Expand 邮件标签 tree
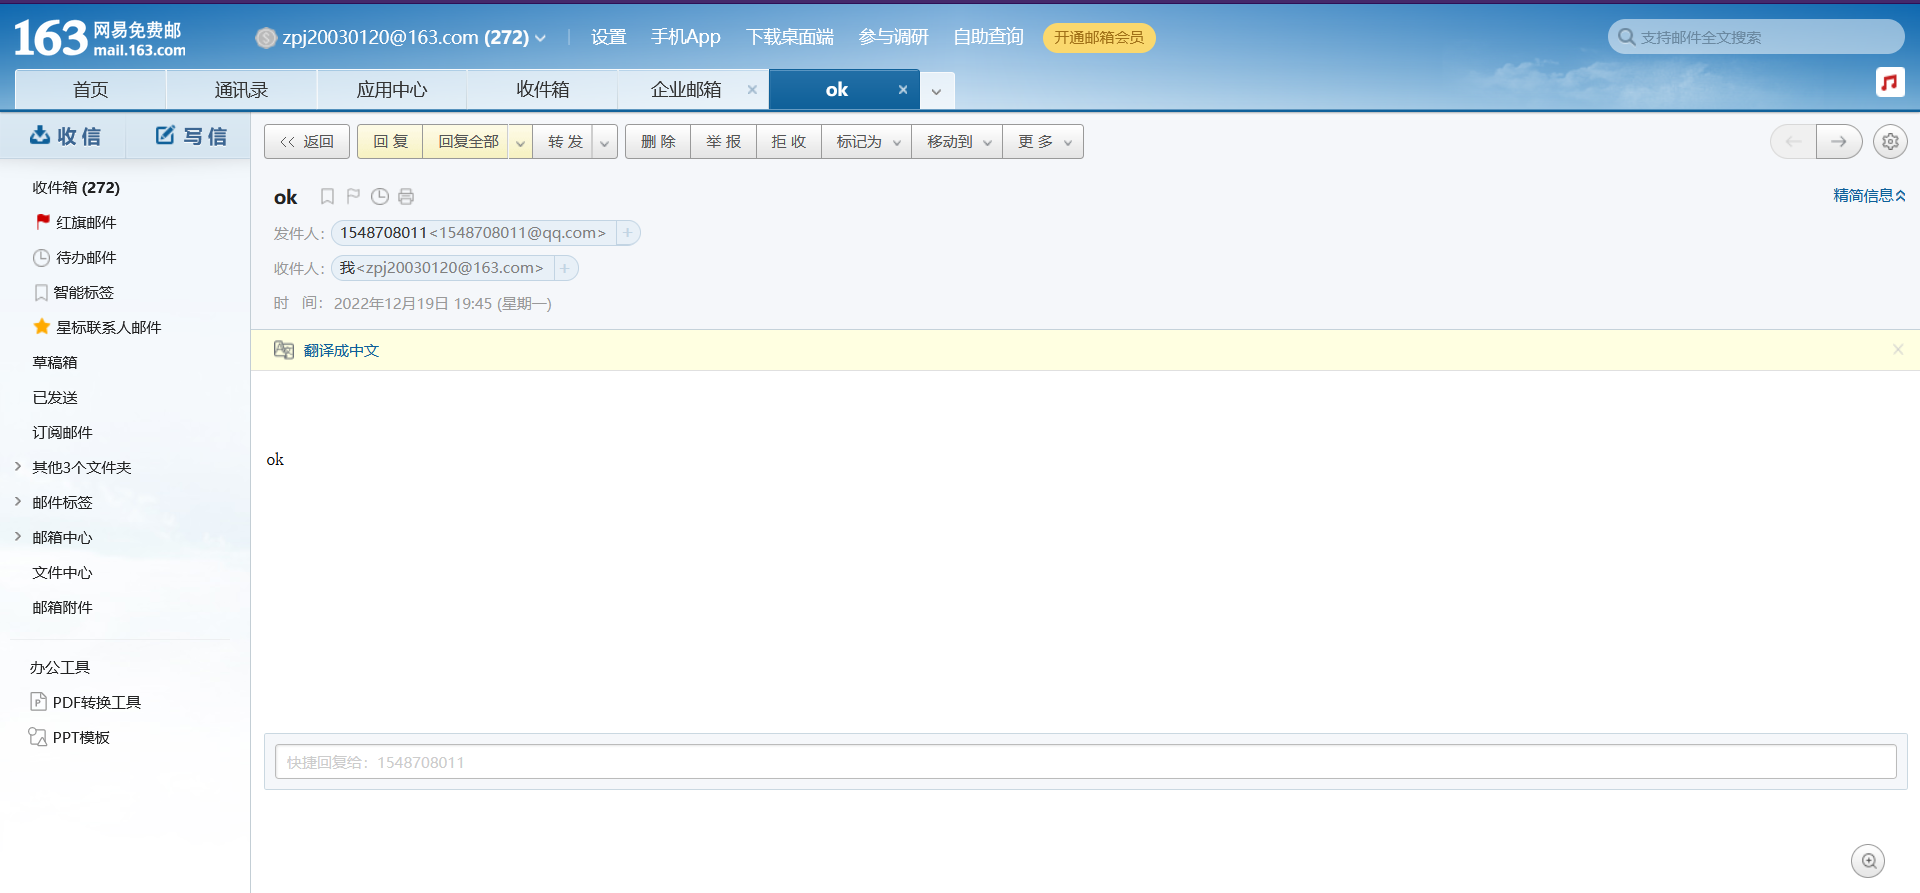The image size is (1920, 893). click(18, 502)
